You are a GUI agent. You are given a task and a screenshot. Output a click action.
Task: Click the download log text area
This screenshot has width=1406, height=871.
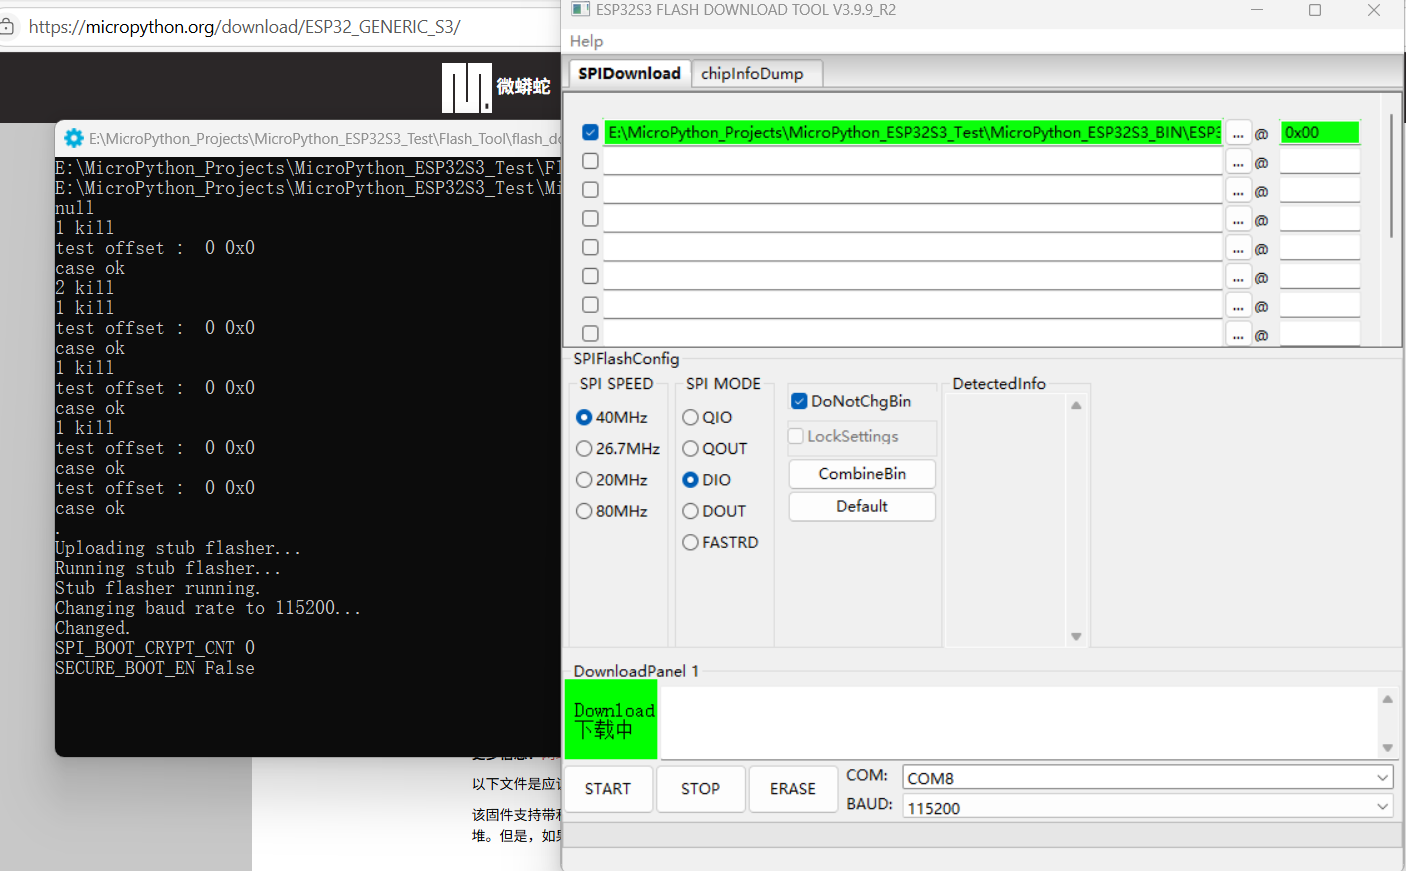(1019, 722)
